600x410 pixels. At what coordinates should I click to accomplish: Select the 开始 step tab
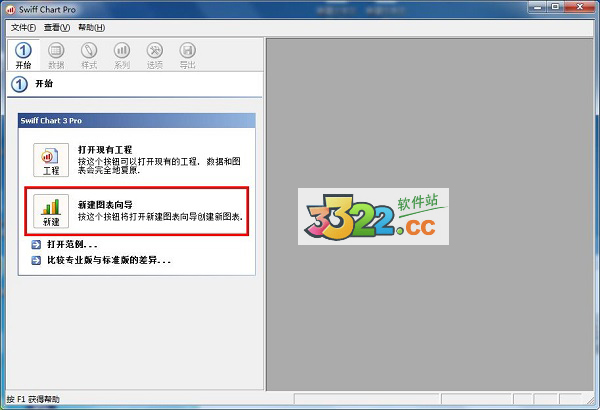tap(23, 55)
